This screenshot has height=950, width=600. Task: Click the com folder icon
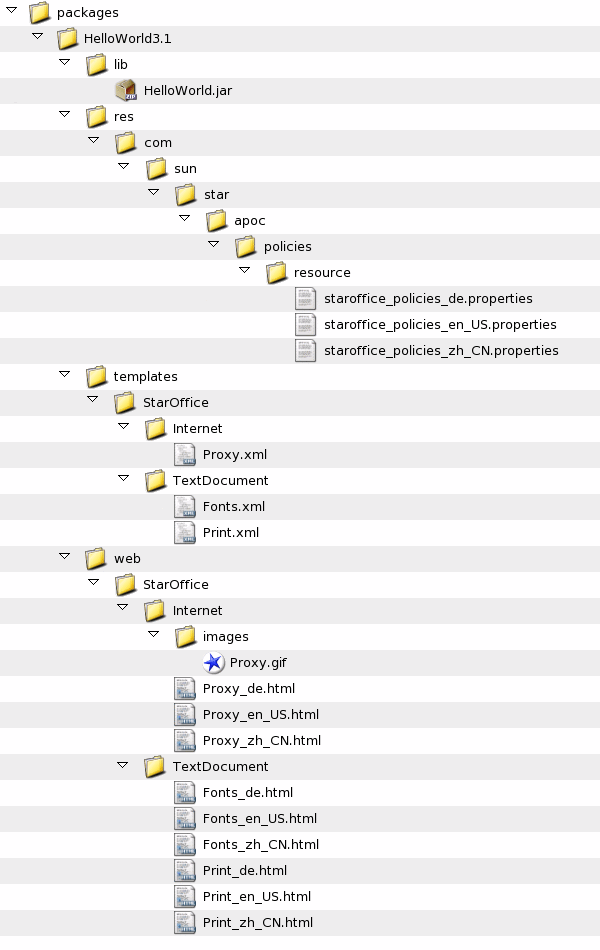[x=125, y=142]
